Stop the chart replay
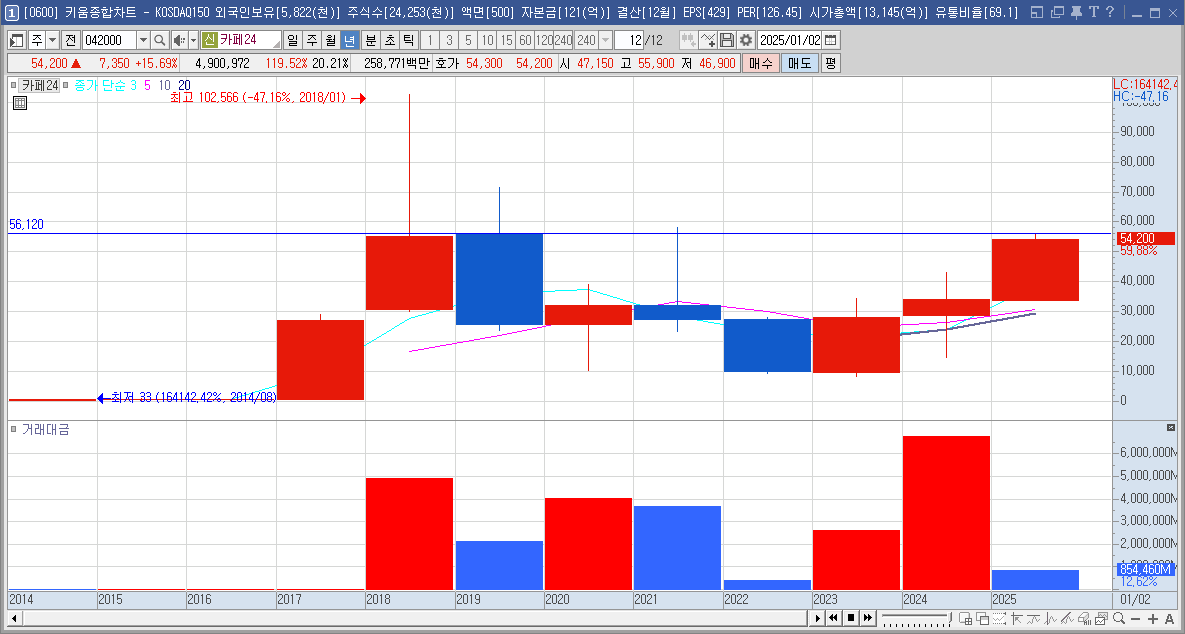Viewport: 1185px width, 634px height. coord(851,618)
